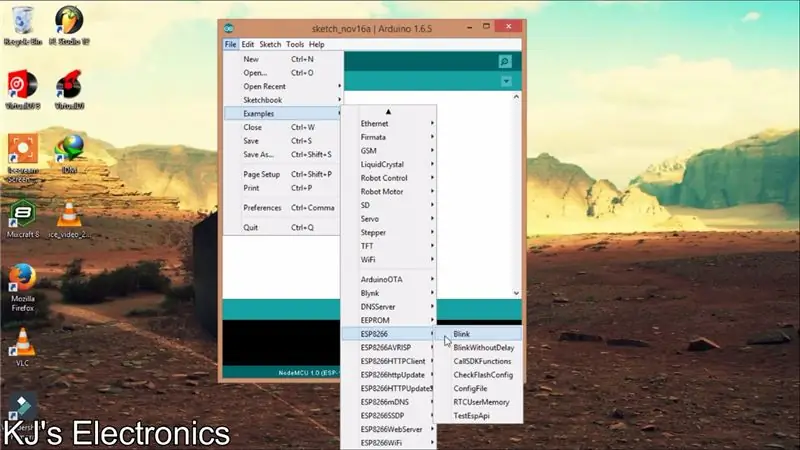
Task: Click the editor scrollbar up arrow
Action: click(516, 97)
